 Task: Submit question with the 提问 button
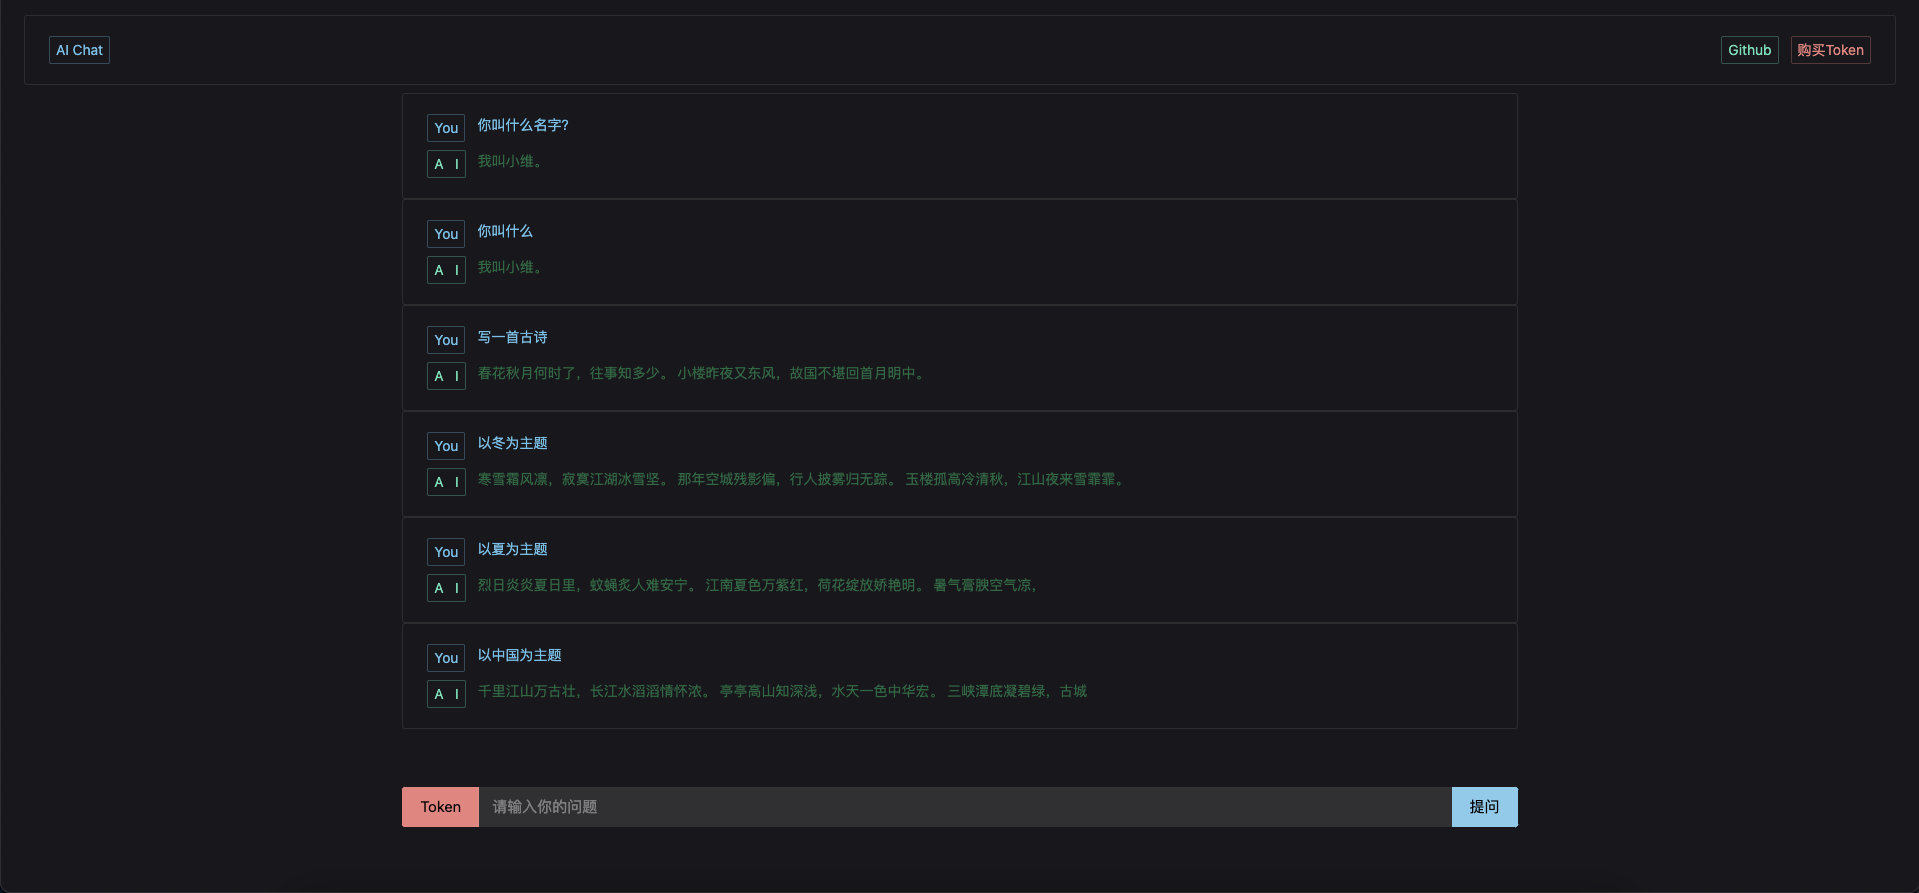[1484, 807]
